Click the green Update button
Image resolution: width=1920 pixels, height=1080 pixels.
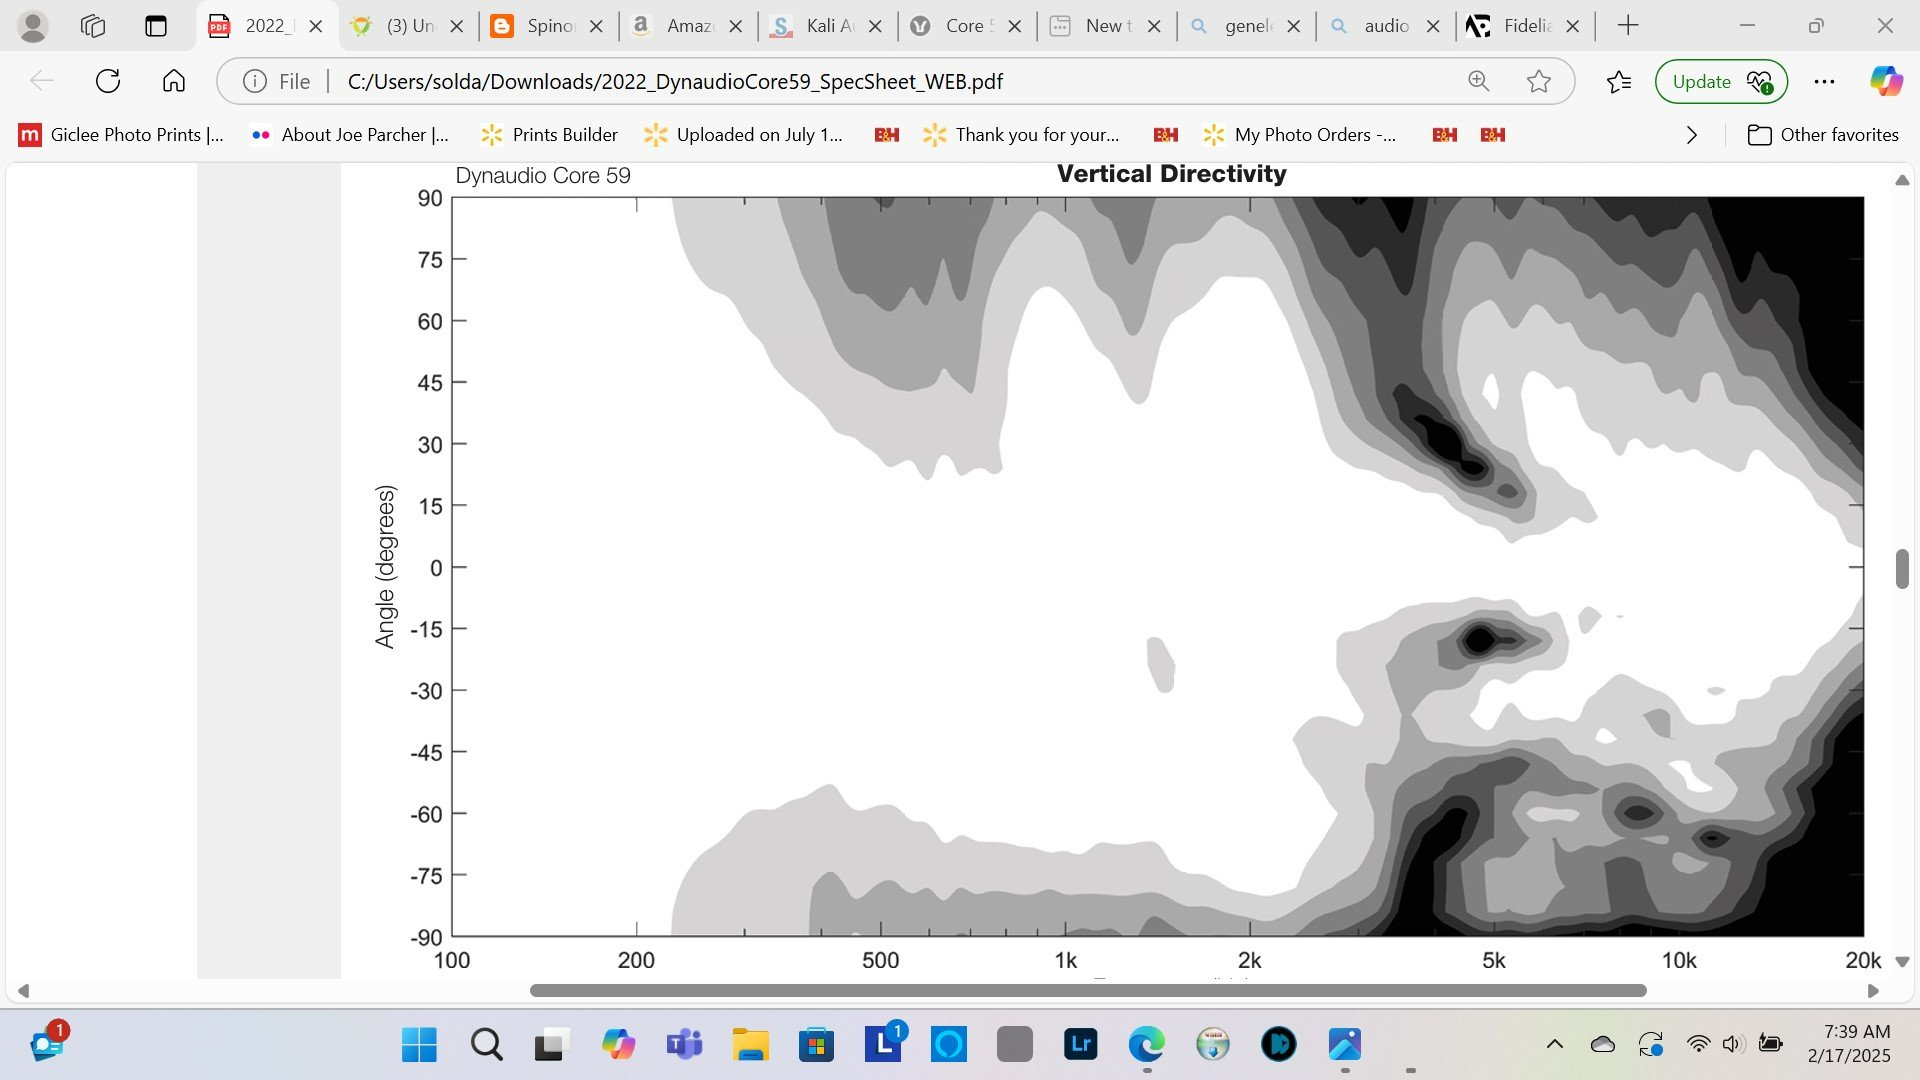1721,81
